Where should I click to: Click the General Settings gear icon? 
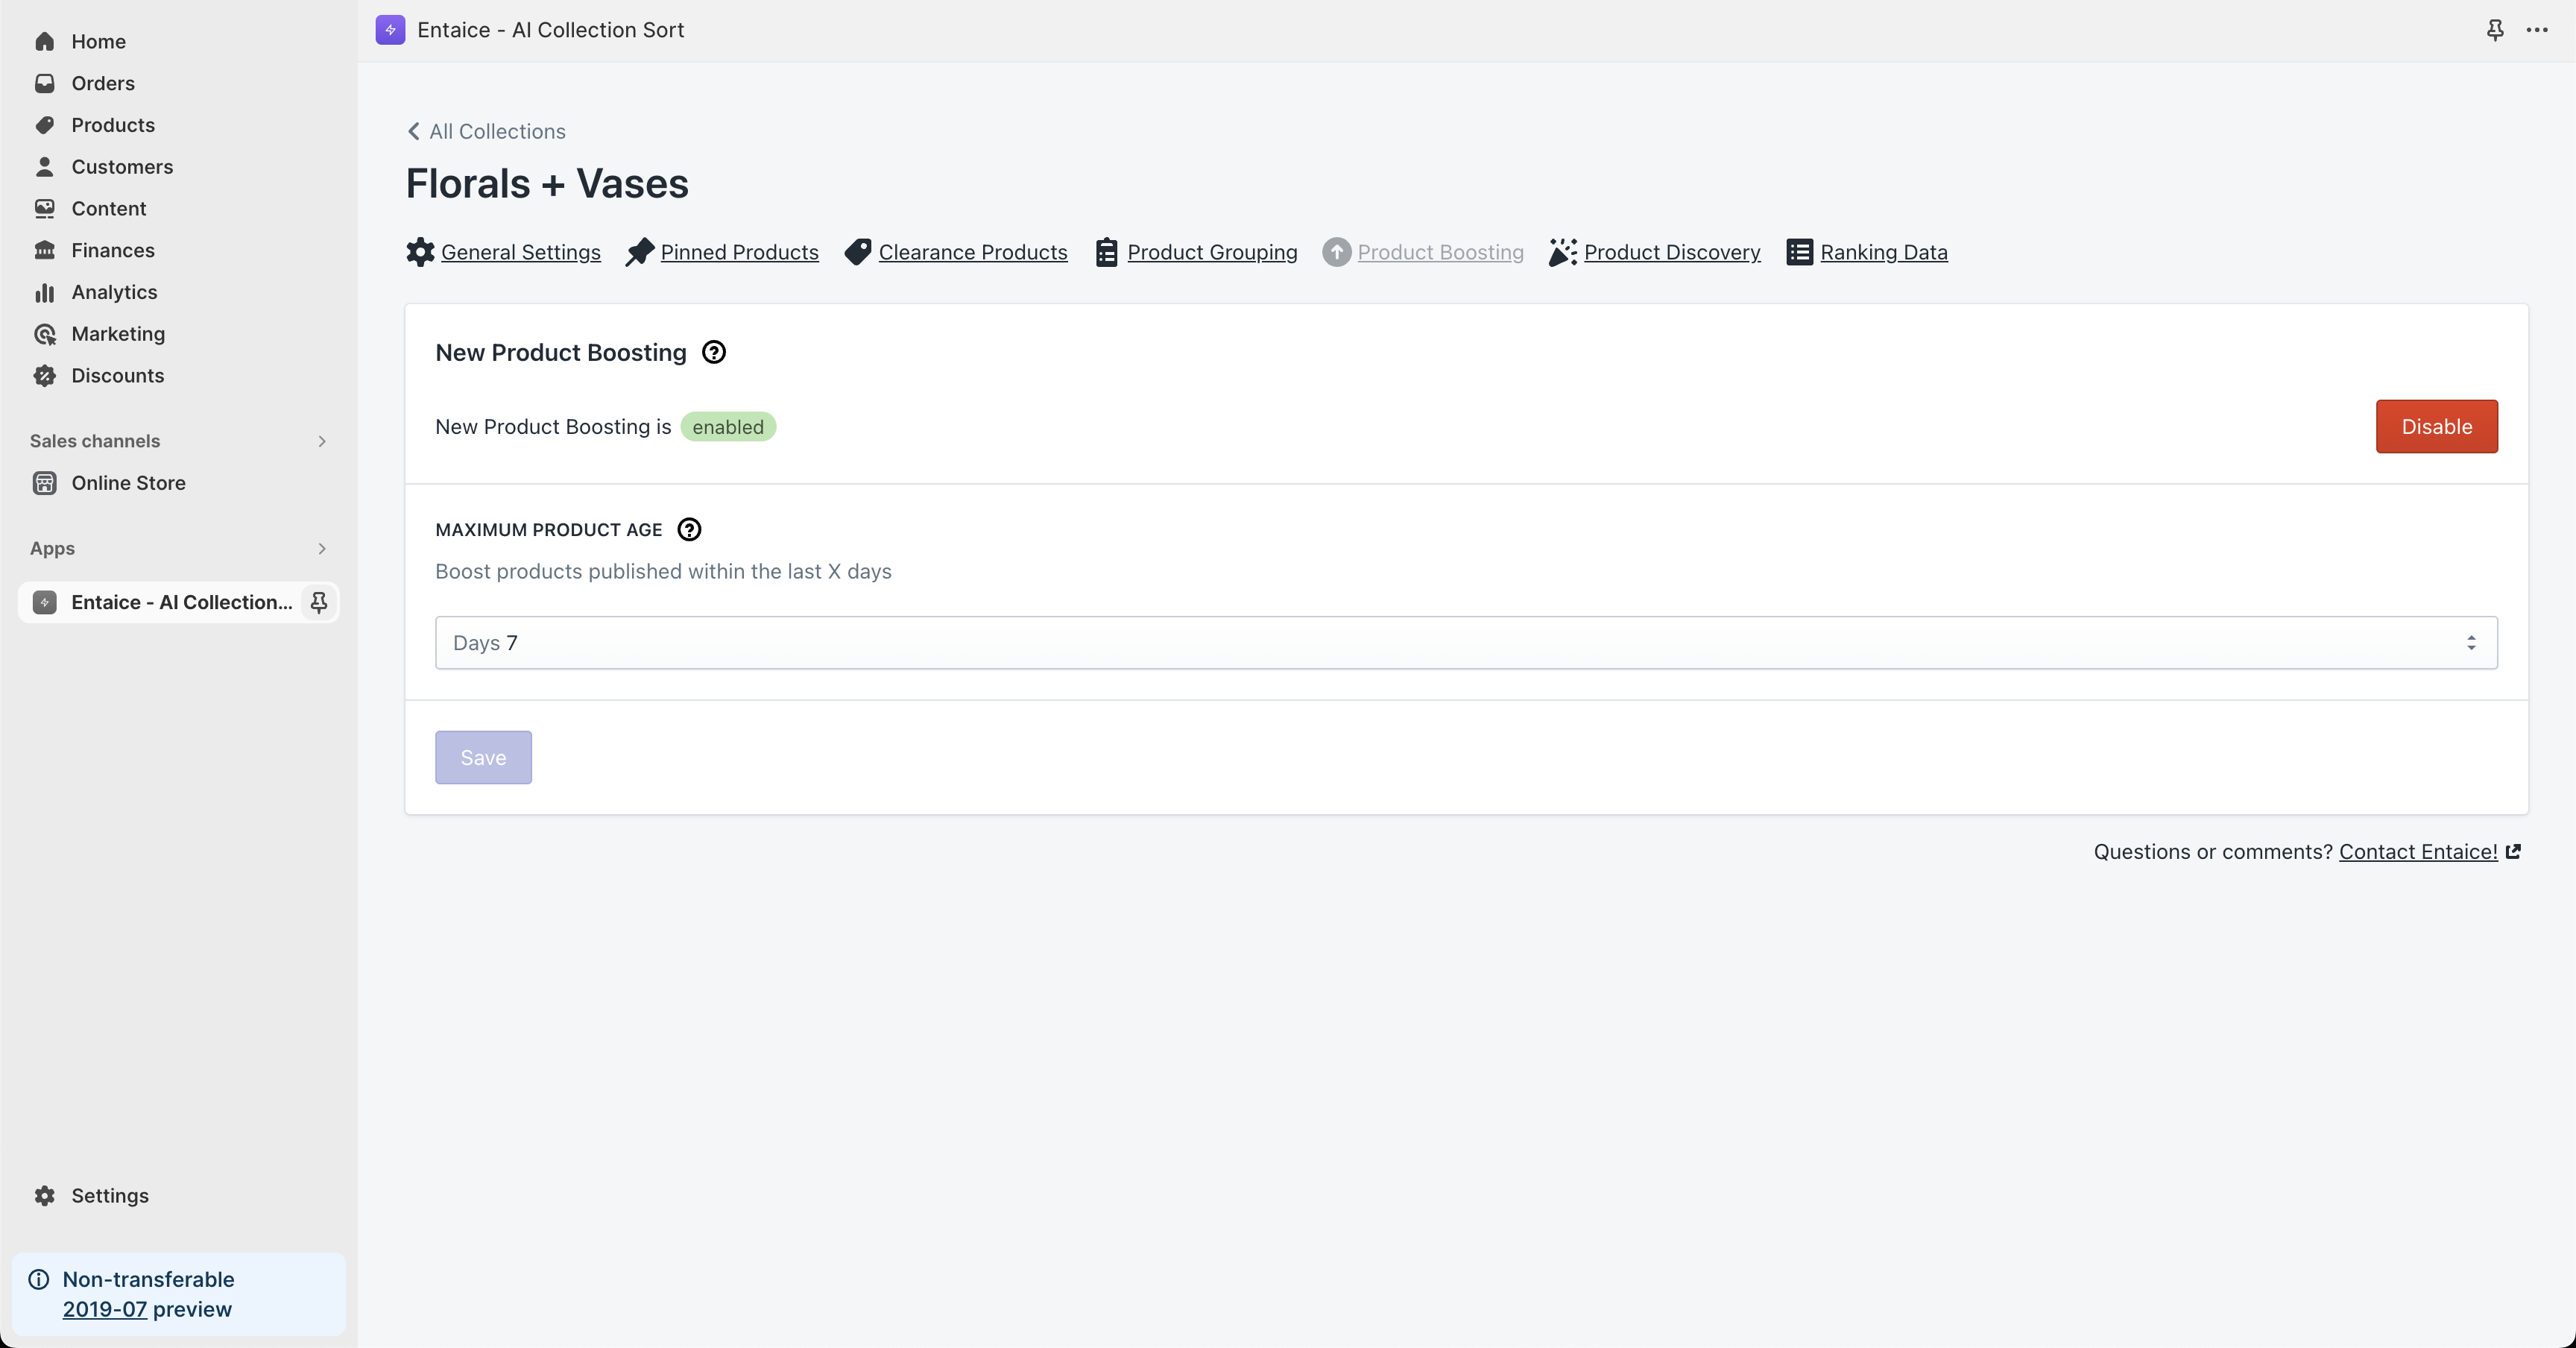click(421, 252)
